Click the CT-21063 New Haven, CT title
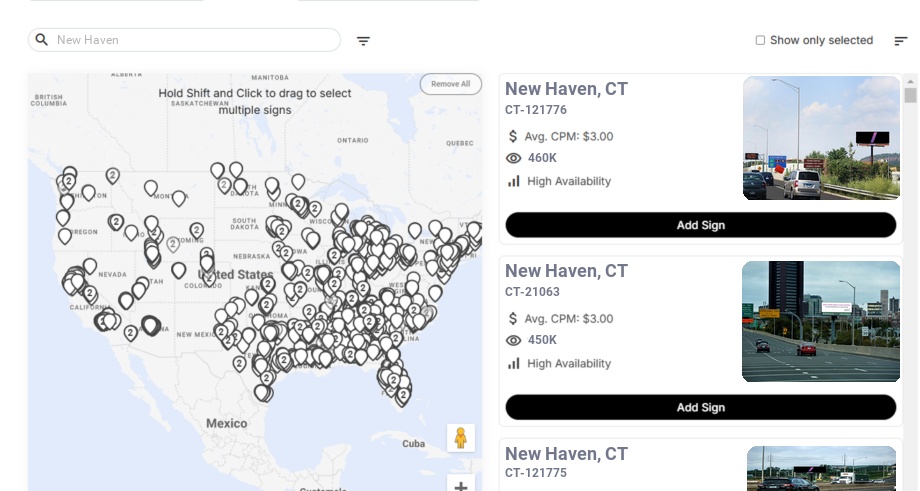Image resolution: width=920 pixels, height=491 pixels. 566,271
